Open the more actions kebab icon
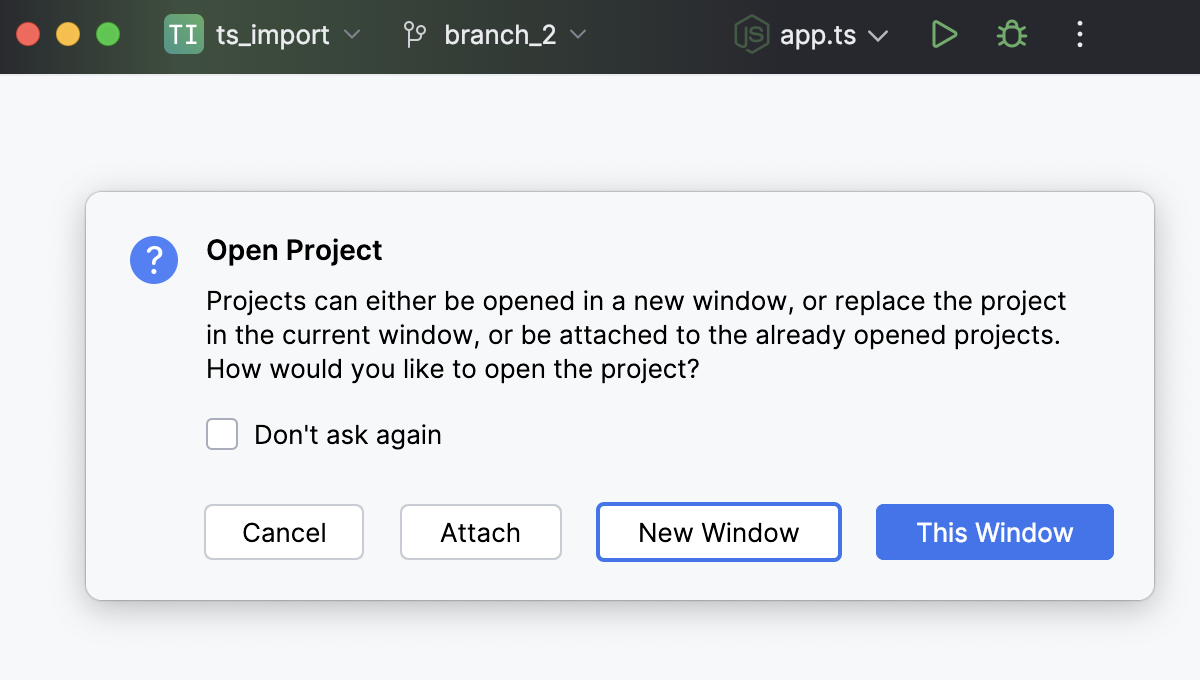 [x=1079, y=34]
